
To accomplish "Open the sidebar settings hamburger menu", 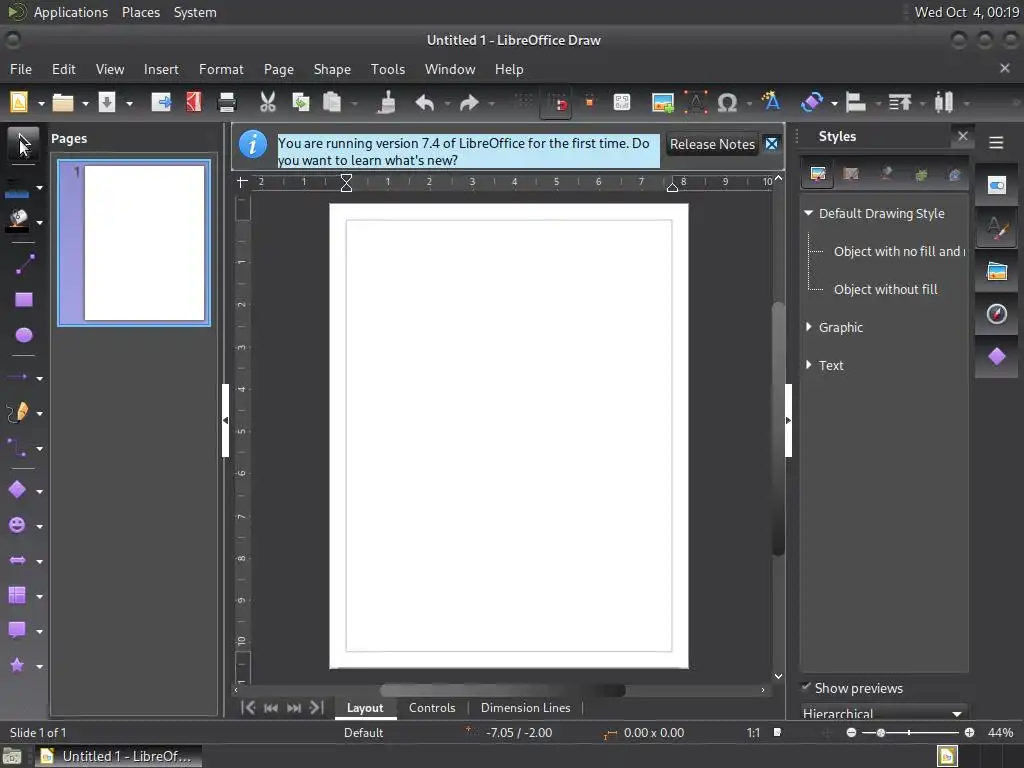I will tap(996, 142).
